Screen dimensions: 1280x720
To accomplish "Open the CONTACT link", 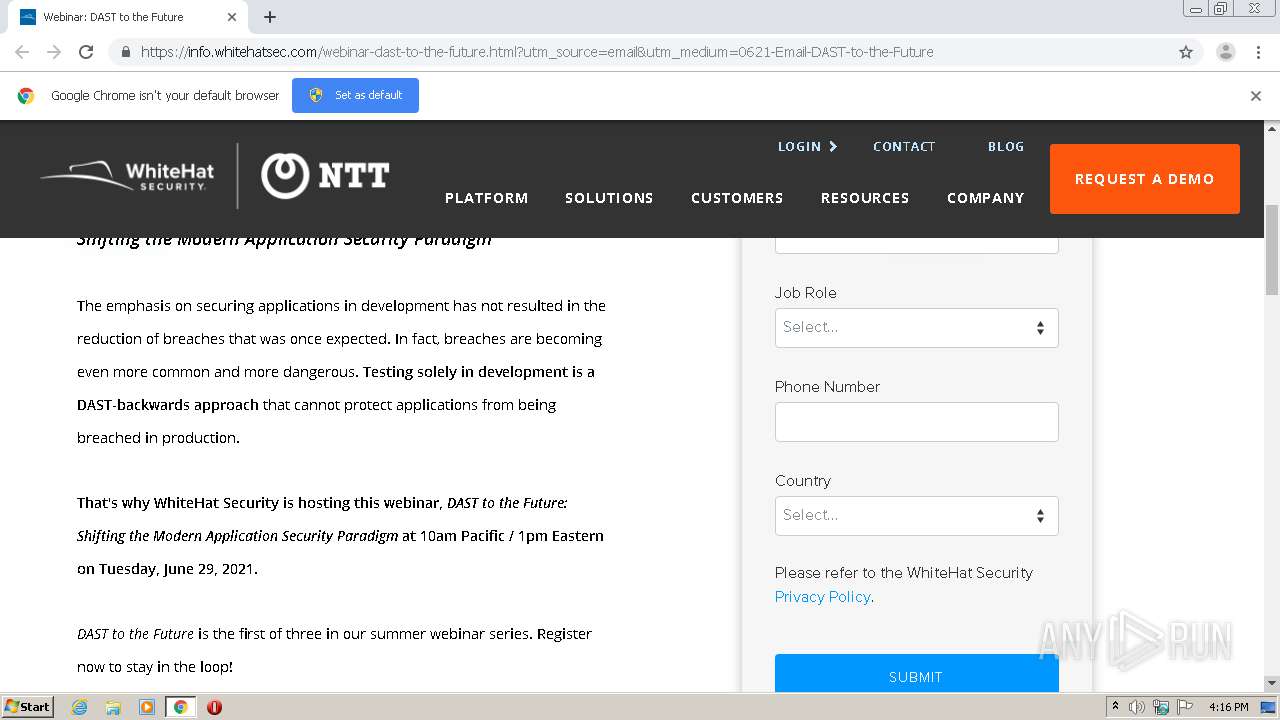I will pyautogui.click(x=904, y=146).
